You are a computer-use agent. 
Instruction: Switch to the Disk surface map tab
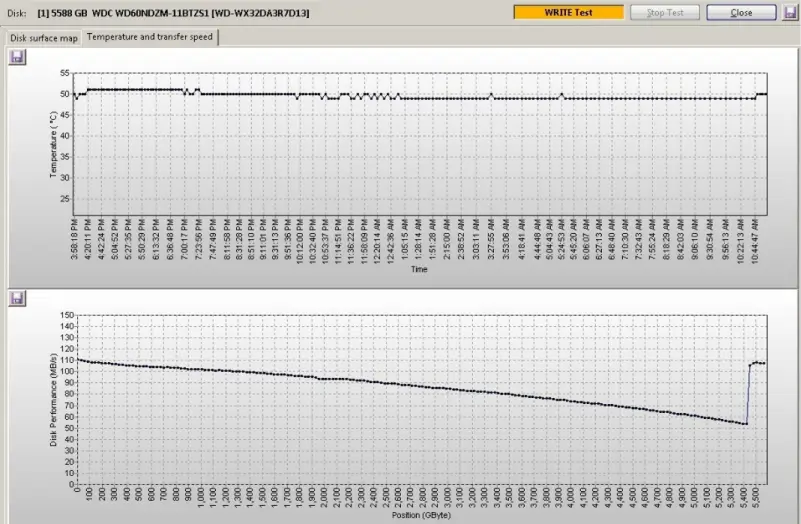point(43,38)
